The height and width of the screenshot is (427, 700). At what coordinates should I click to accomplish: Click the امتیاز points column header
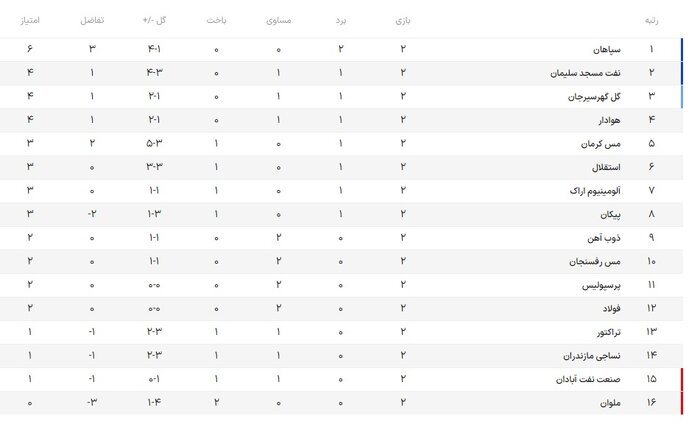click(x=31, y=20)
